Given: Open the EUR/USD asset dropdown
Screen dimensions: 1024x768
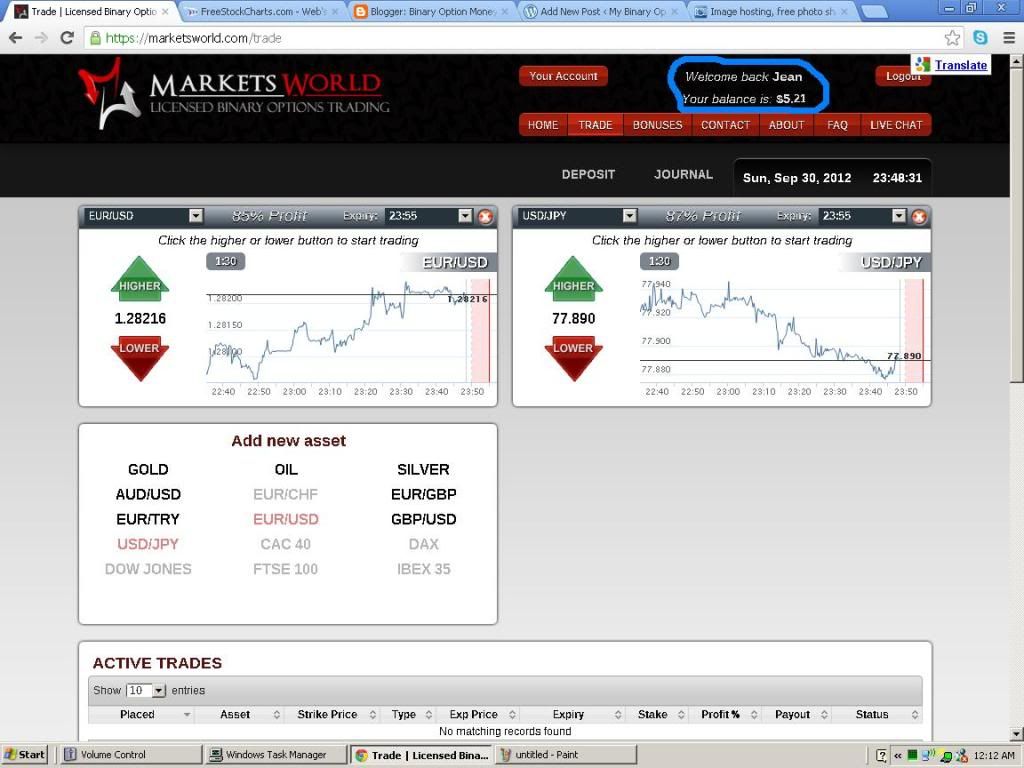Looking at the screenshot, I should point(196,216).
